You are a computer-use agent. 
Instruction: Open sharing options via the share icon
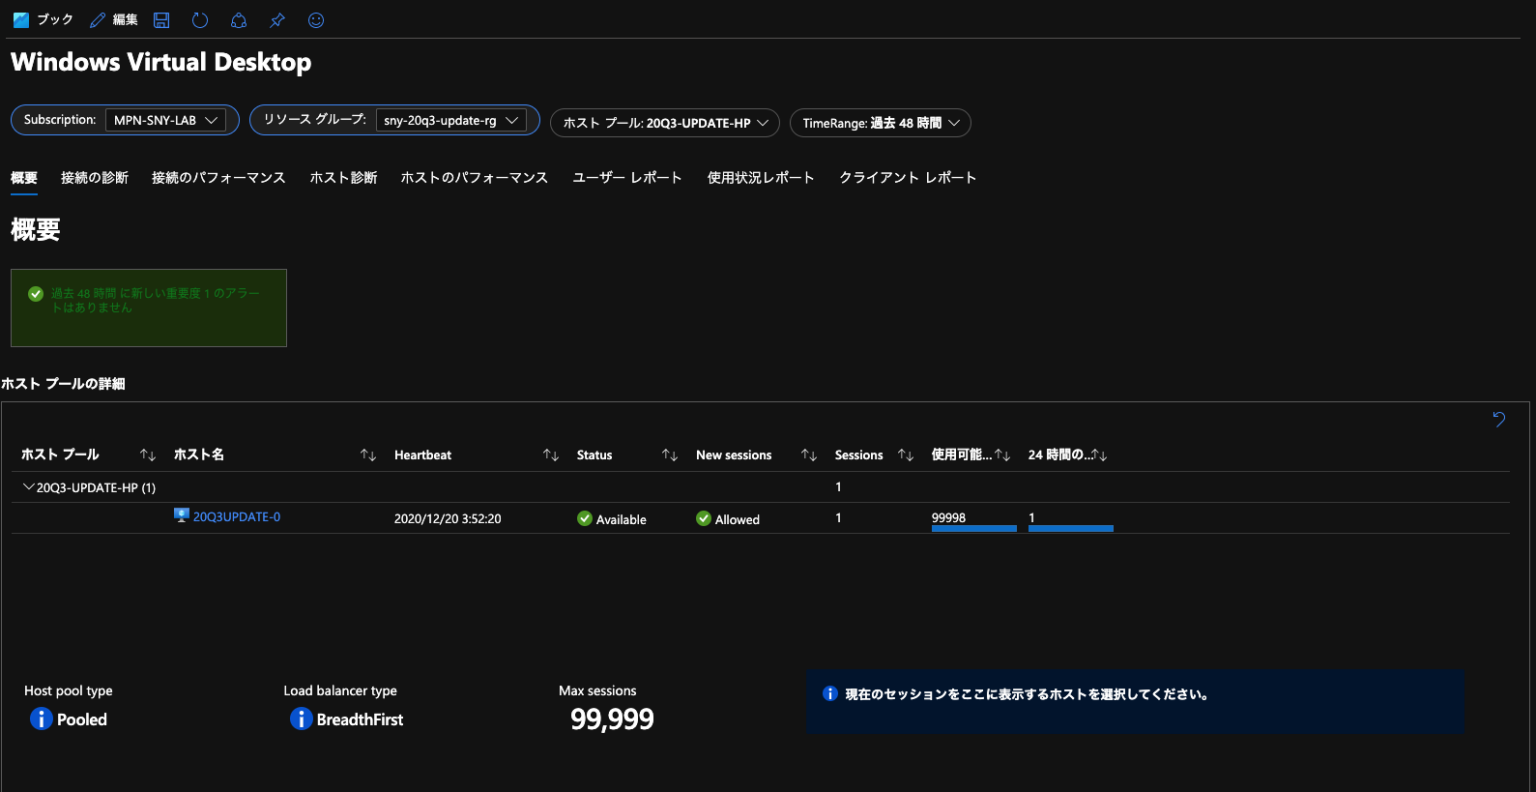pyautogui.click(x=238, y=20)
